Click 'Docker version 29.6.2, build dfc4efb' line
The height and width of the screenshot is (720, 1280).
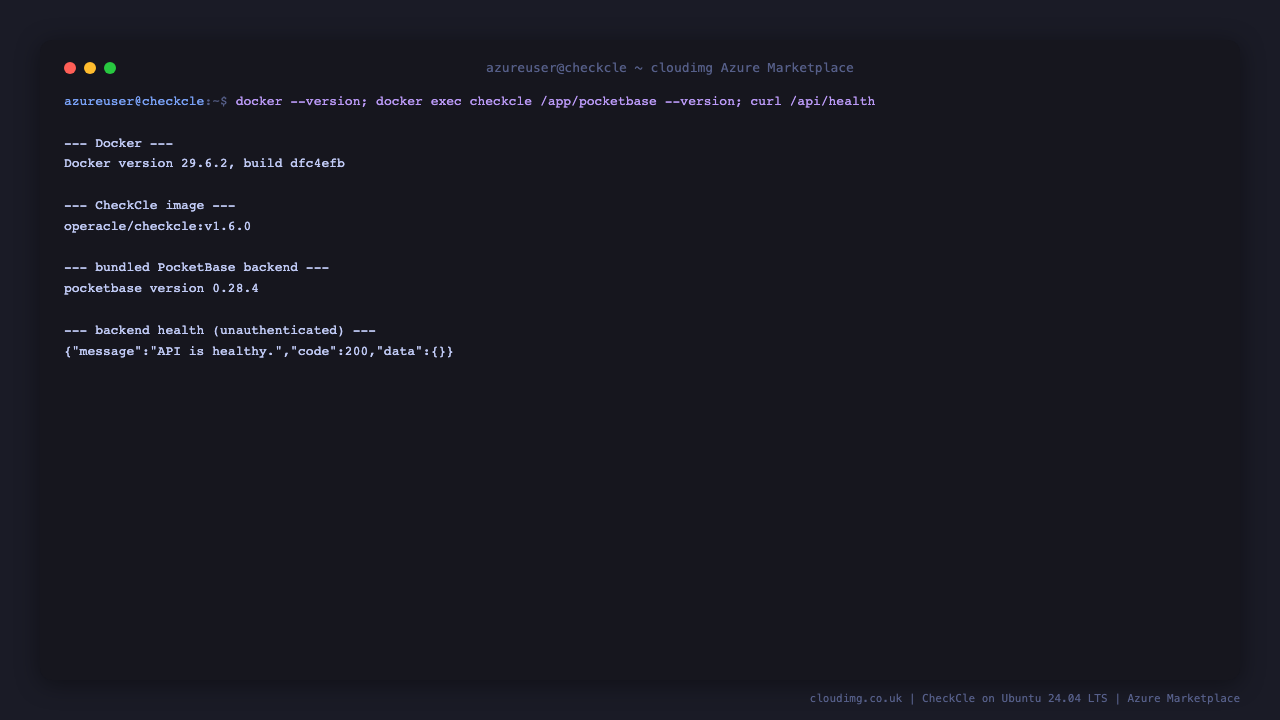tap(205, 163)
